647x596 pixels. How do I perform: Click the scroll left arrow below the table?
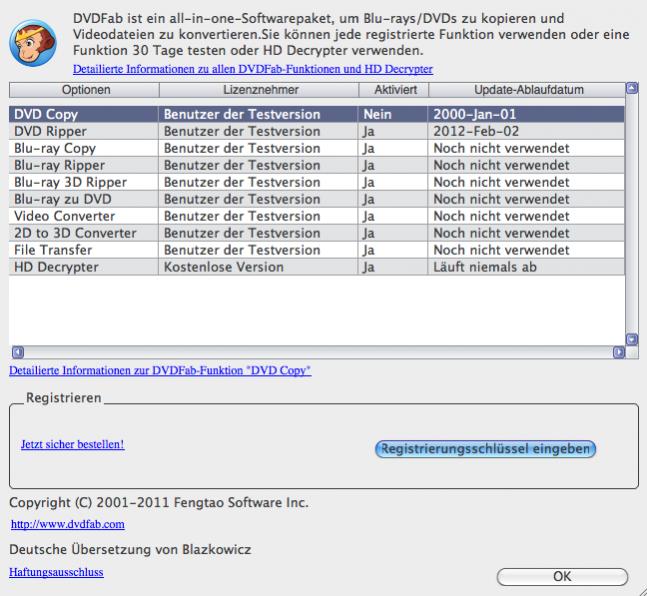coord(18,352)
